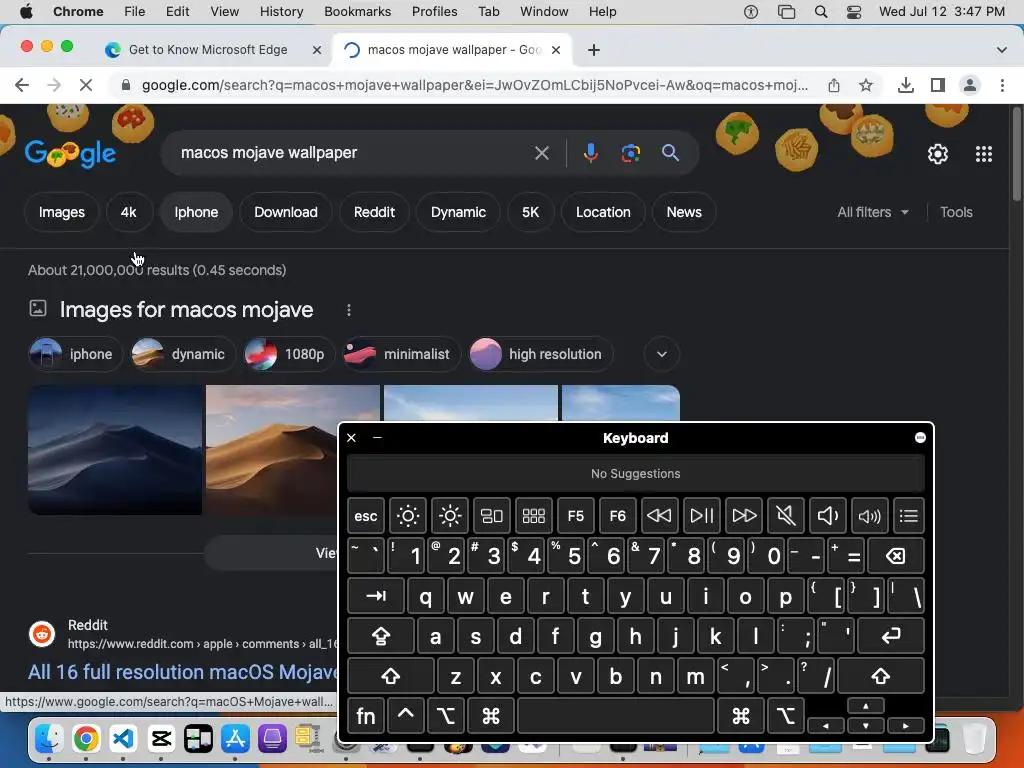This screenshot has width=1024, height=768.
Task: Click the list key next to volume up
Action: pos(908,516)
